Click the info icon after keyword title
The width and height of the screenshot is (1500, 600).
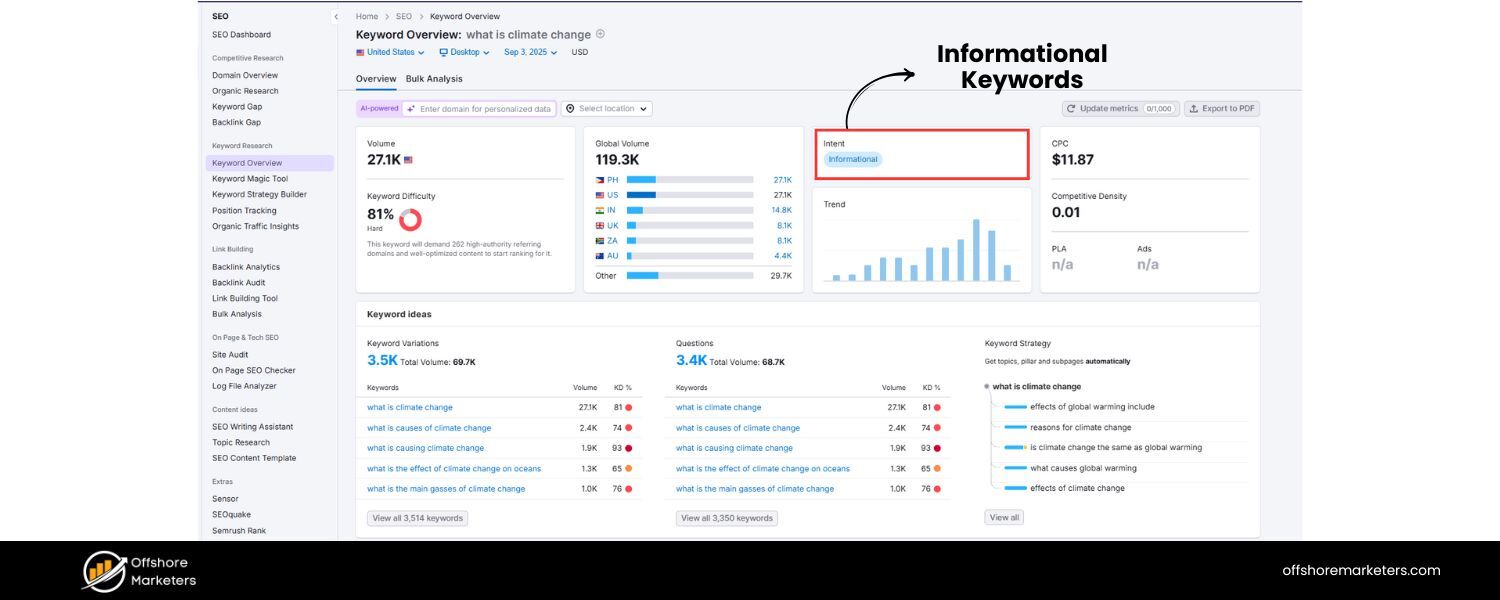(x=600, y=33)
